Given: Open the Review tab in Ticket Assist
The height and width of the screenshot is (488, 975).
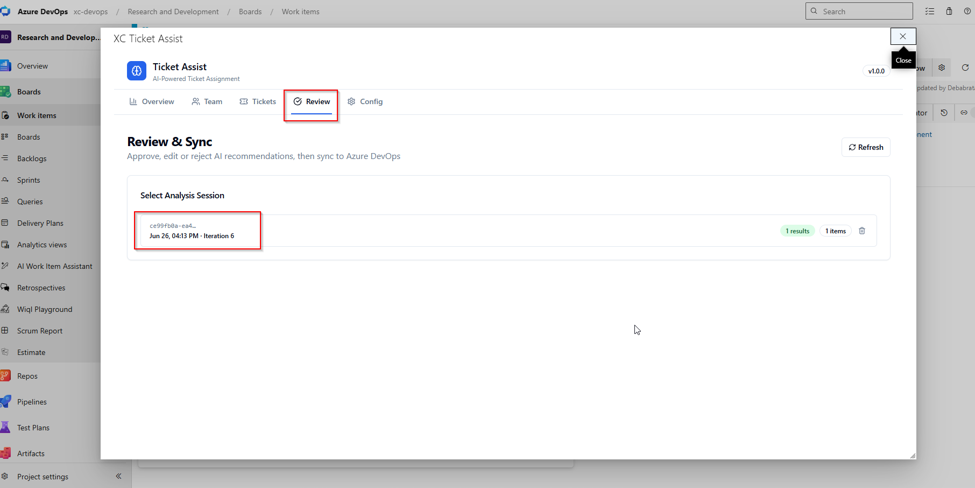Looking at the screenshot, I should 312,101.
